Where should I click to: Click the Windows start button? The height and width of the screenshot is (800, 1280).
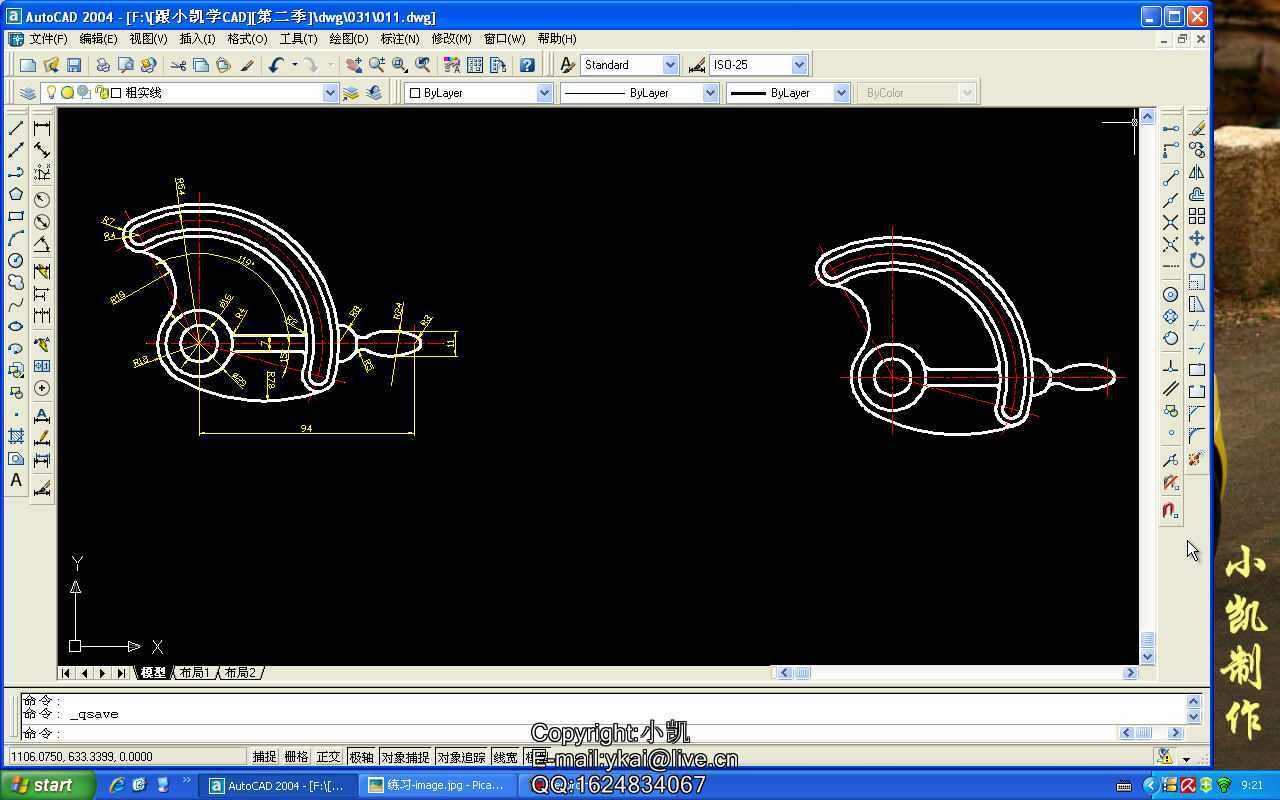pos(47,785)
